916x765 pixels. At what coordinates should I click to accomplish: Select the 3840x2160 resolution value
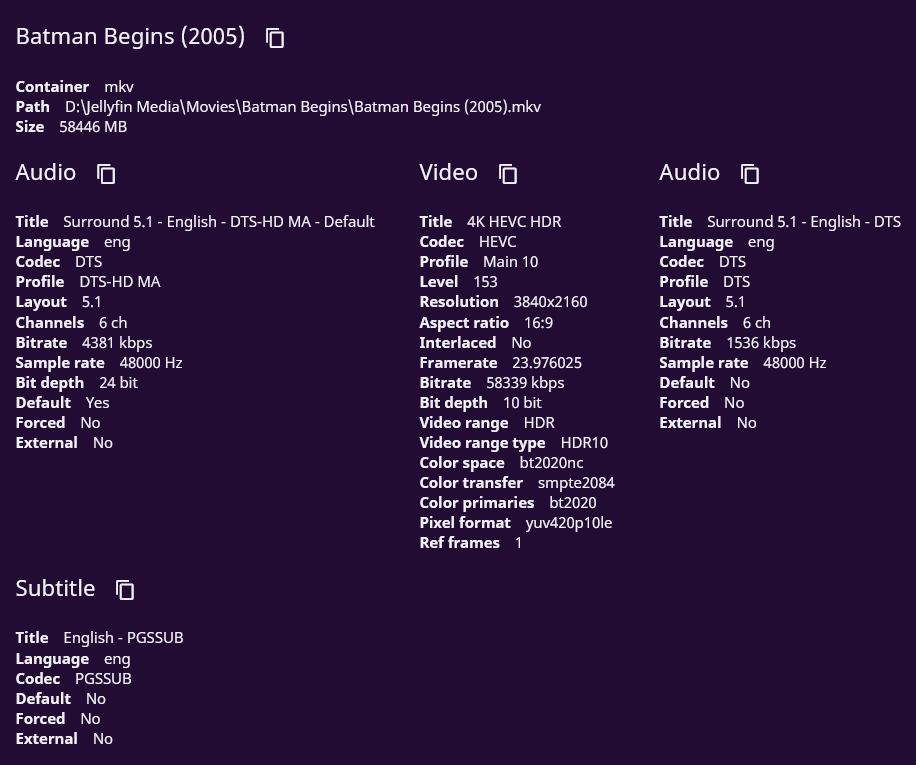click(550, 302)
